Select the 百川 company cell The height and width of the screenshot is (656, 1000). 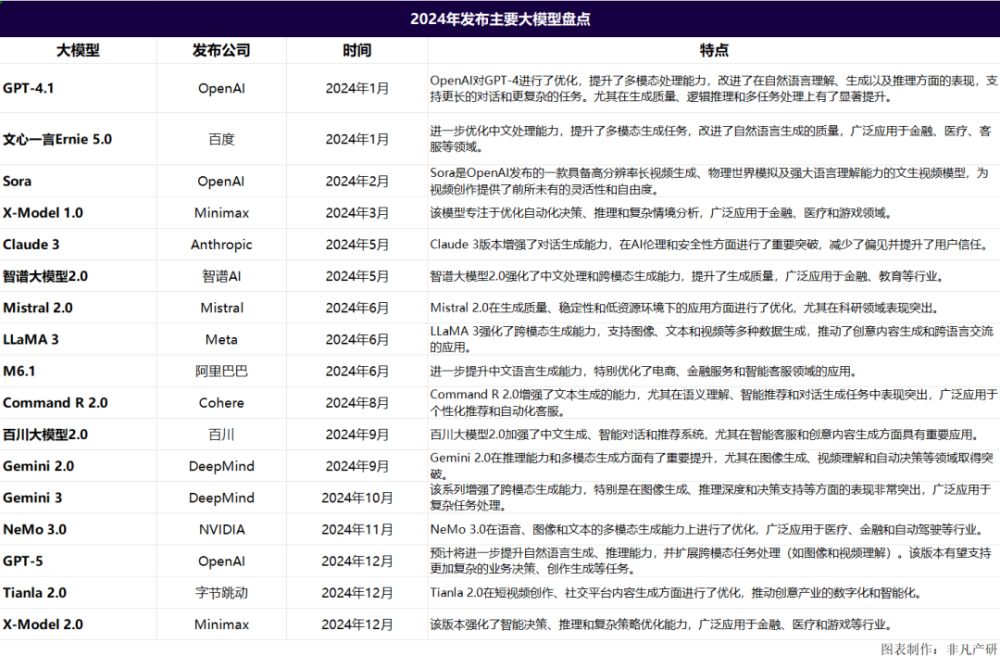[x=221, y=435]
